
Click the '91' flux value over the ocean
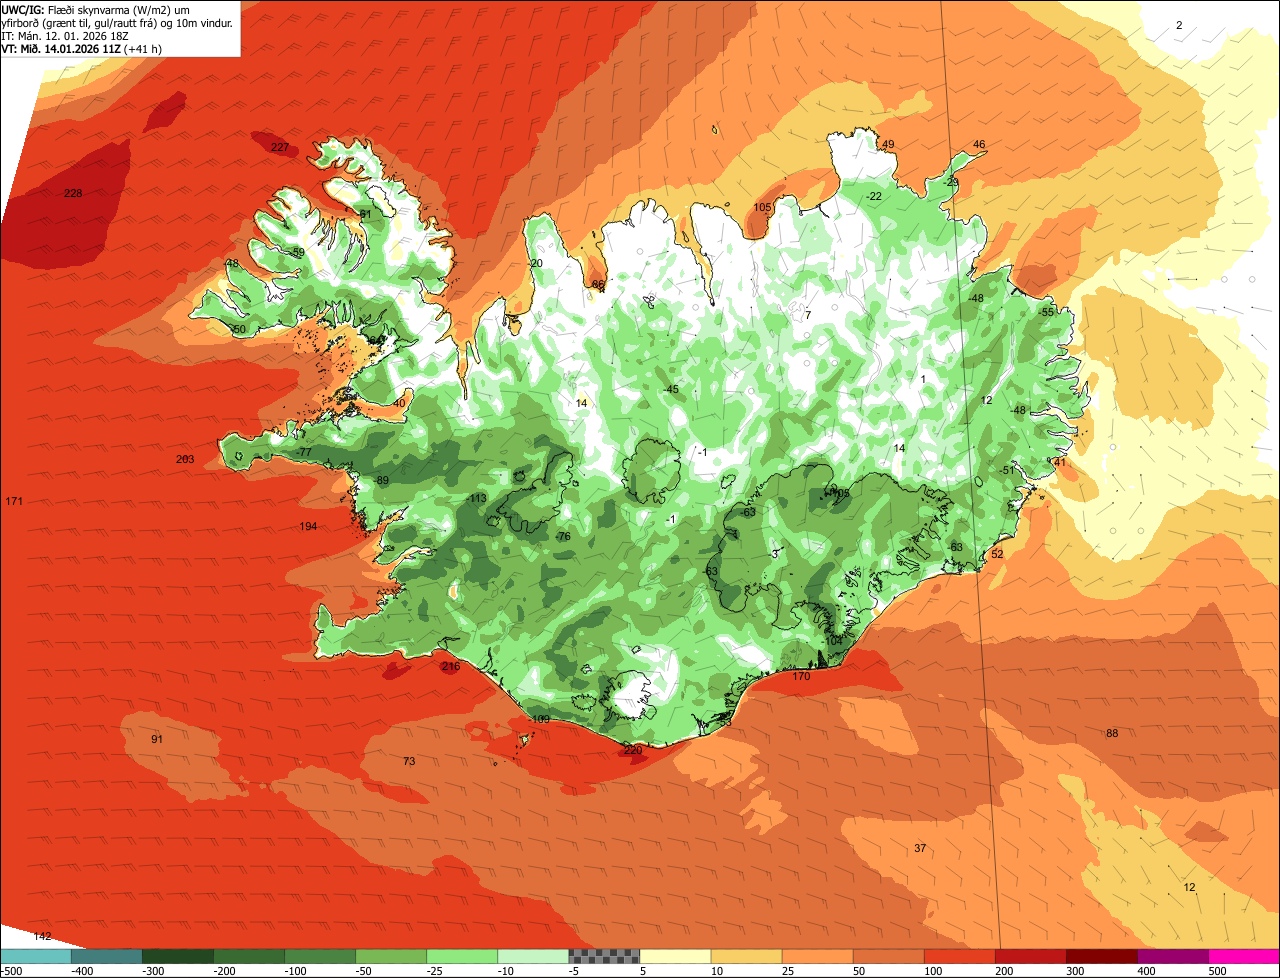point(157,739)
